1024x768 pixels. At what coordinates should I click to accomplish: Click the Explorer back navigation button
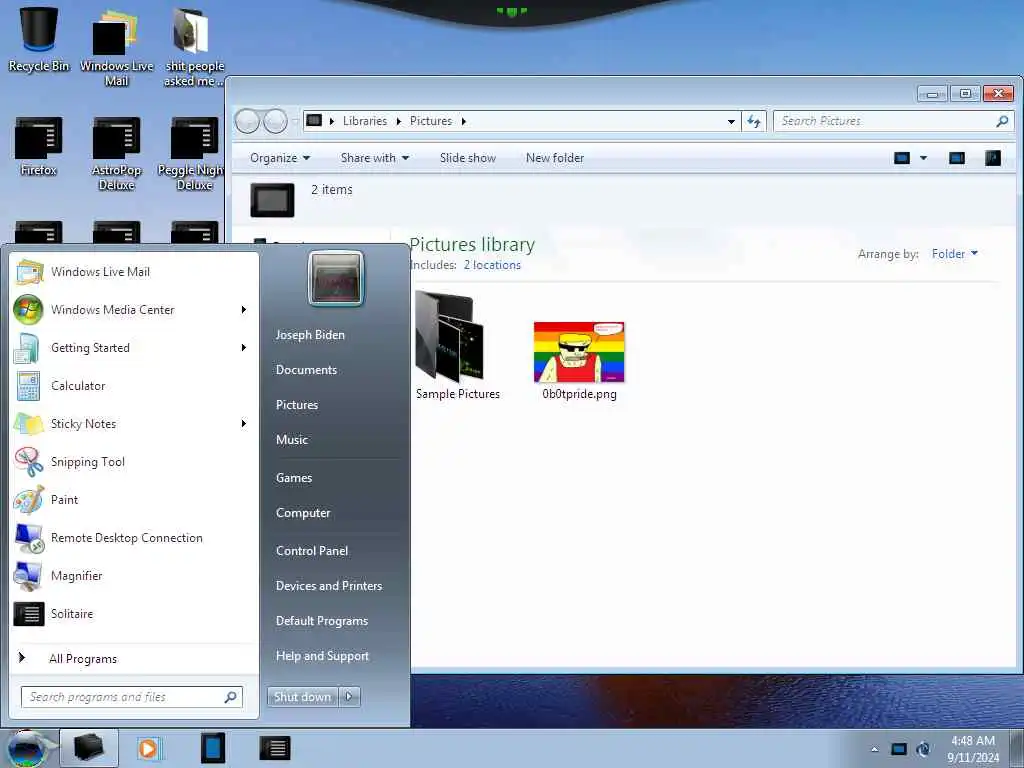(x=247, y=121)
